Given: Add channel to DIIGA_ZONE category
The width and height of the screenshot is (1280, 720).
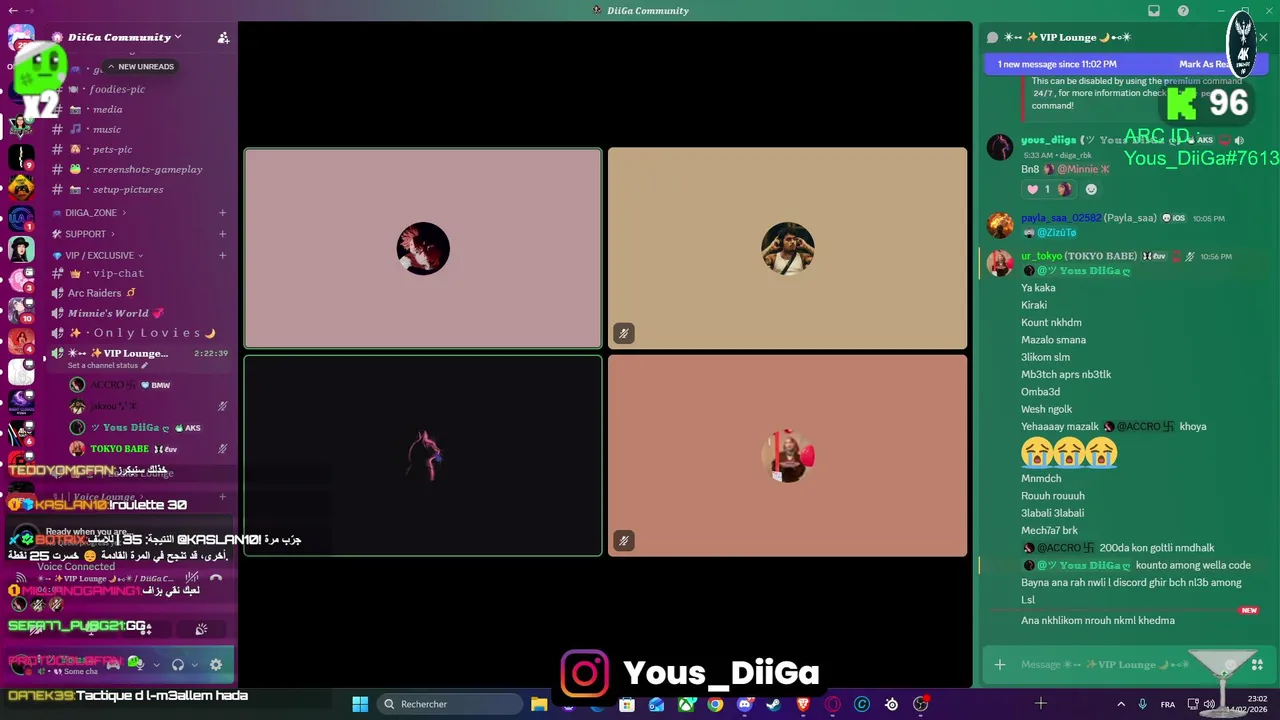Looking at the screenshot, I should point(222,213).
